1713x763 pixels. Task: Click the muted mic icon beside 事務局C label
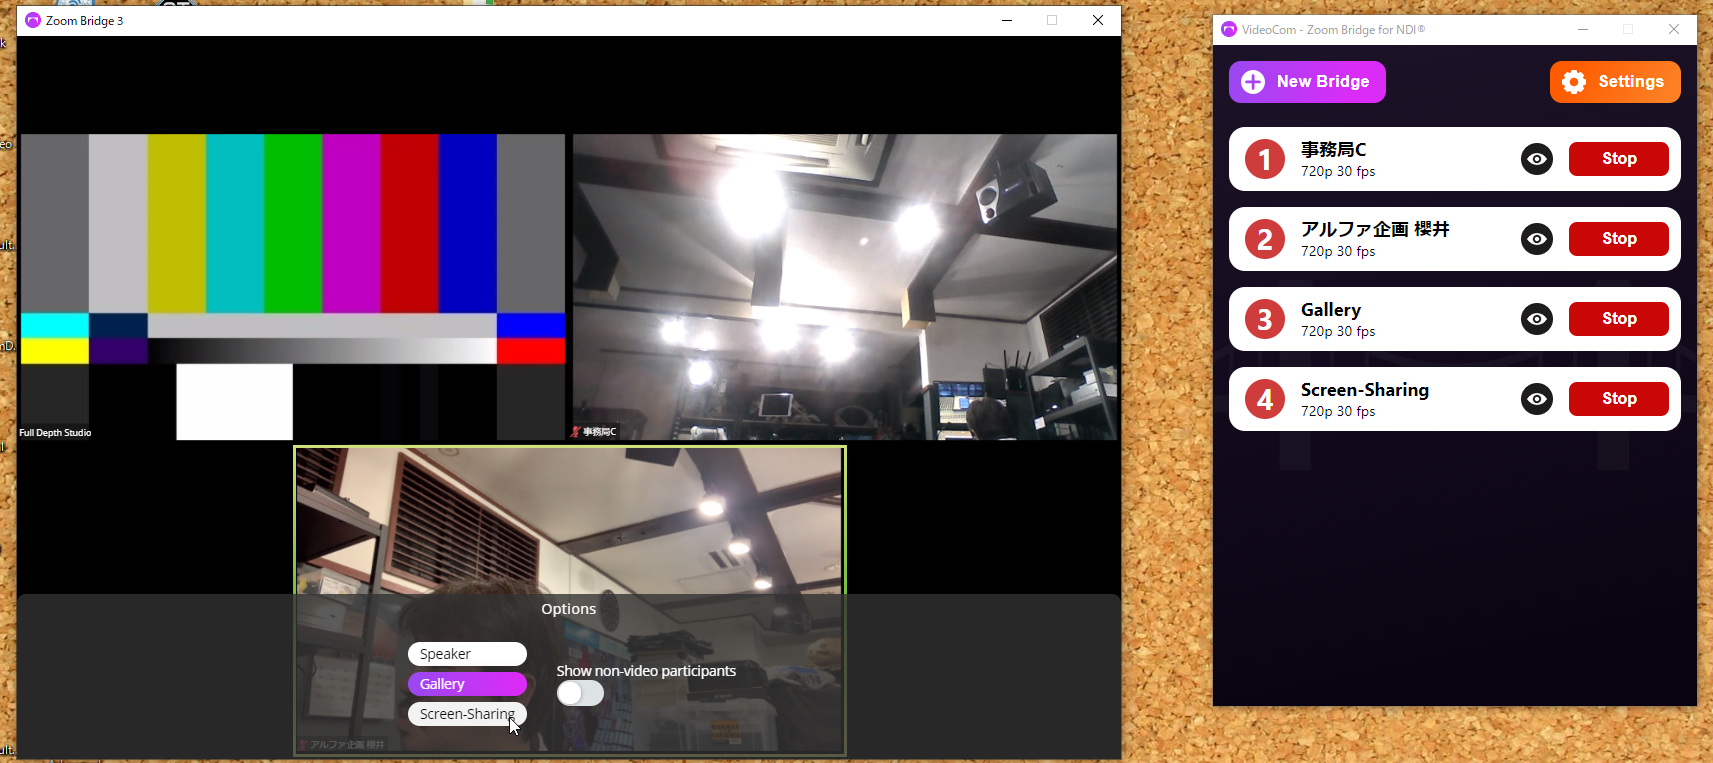pyautogui.click(x=575, y=432)
